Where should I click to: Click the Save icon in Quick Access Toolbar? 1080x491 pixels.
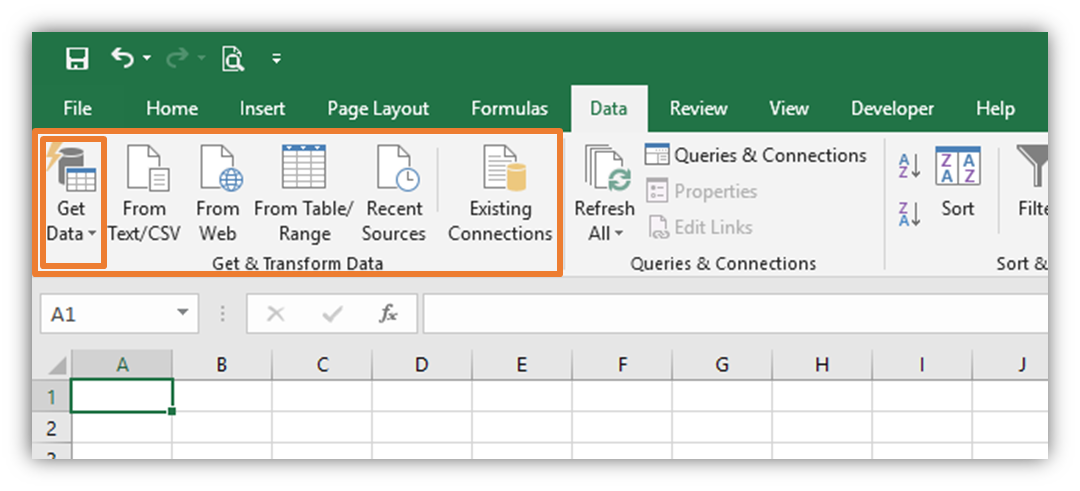(x=77, y=59)
